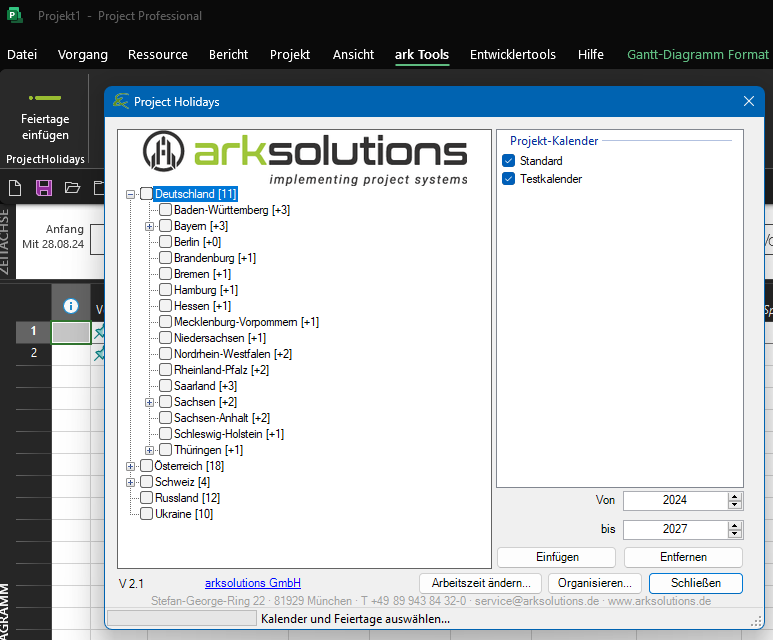
Task: Open the Entwicklertools ribbon tab
Action: (513, 54)
